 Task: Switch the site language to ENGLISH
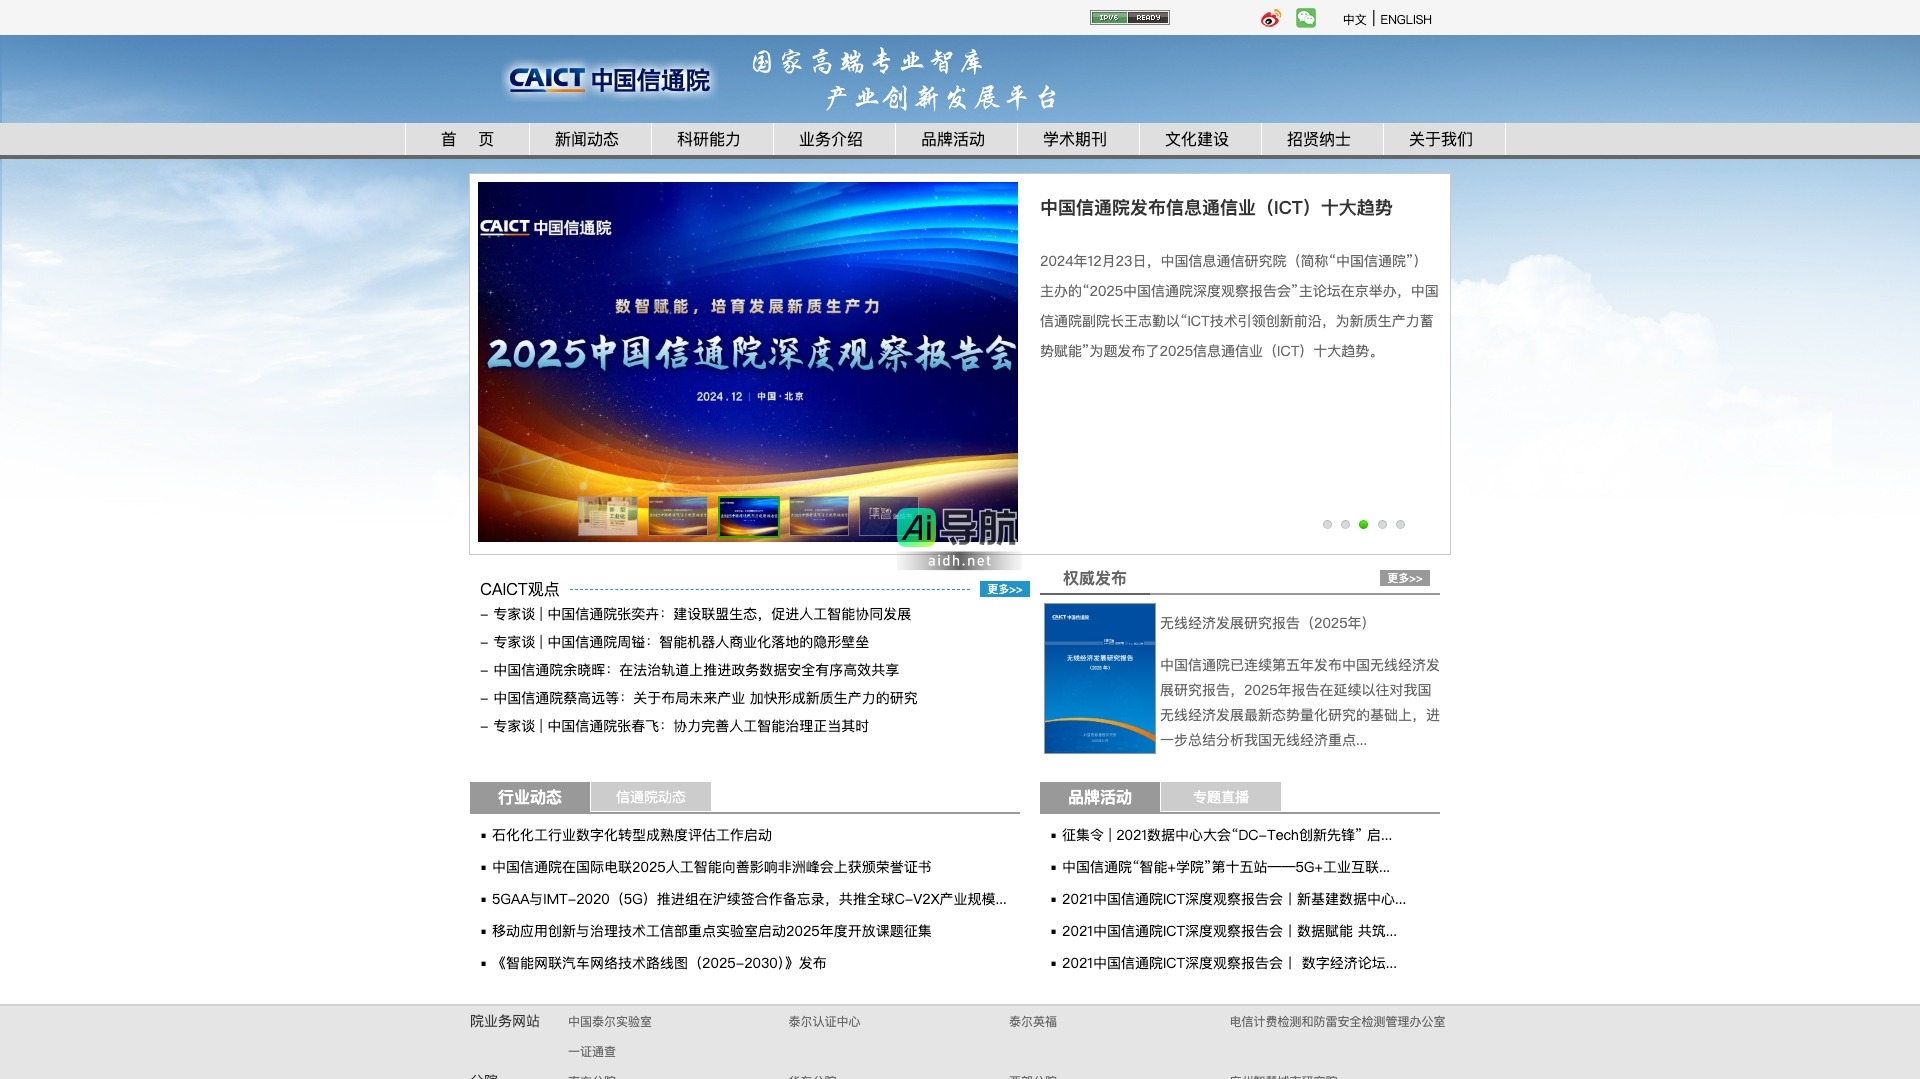pyautogui.click(x=1405, y=19)
